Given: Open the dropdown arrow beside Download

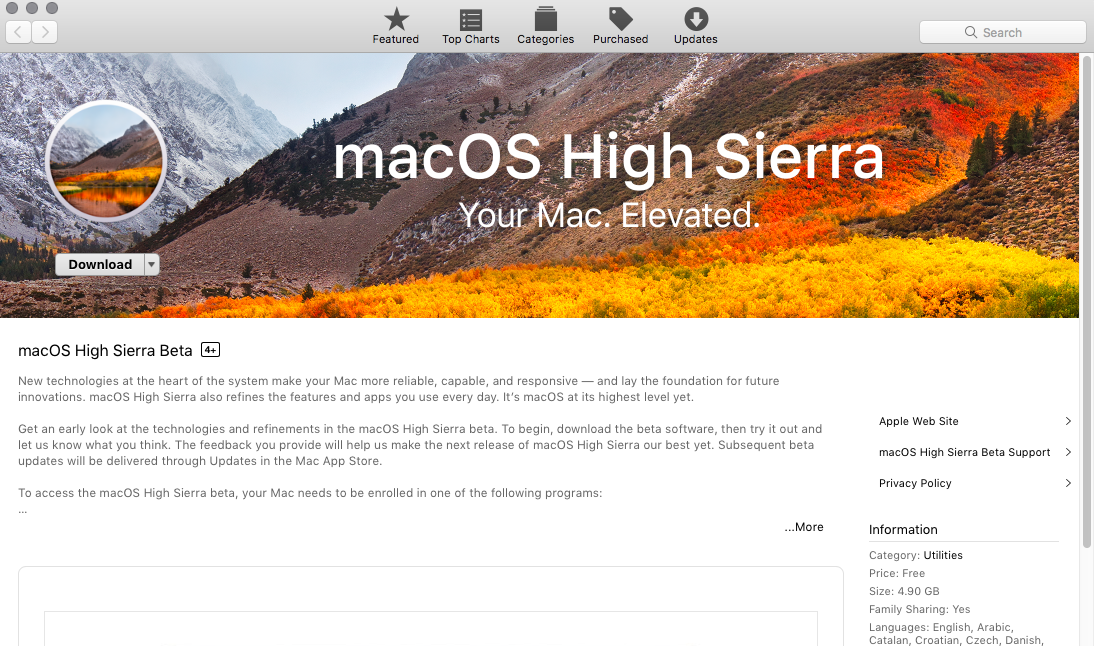Looking at the screenshot, I should 151,265.
